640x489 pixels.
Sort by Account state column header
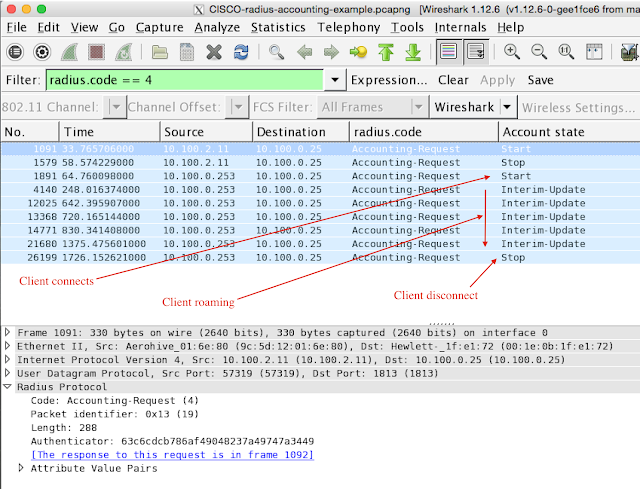(x=569, y=132)
